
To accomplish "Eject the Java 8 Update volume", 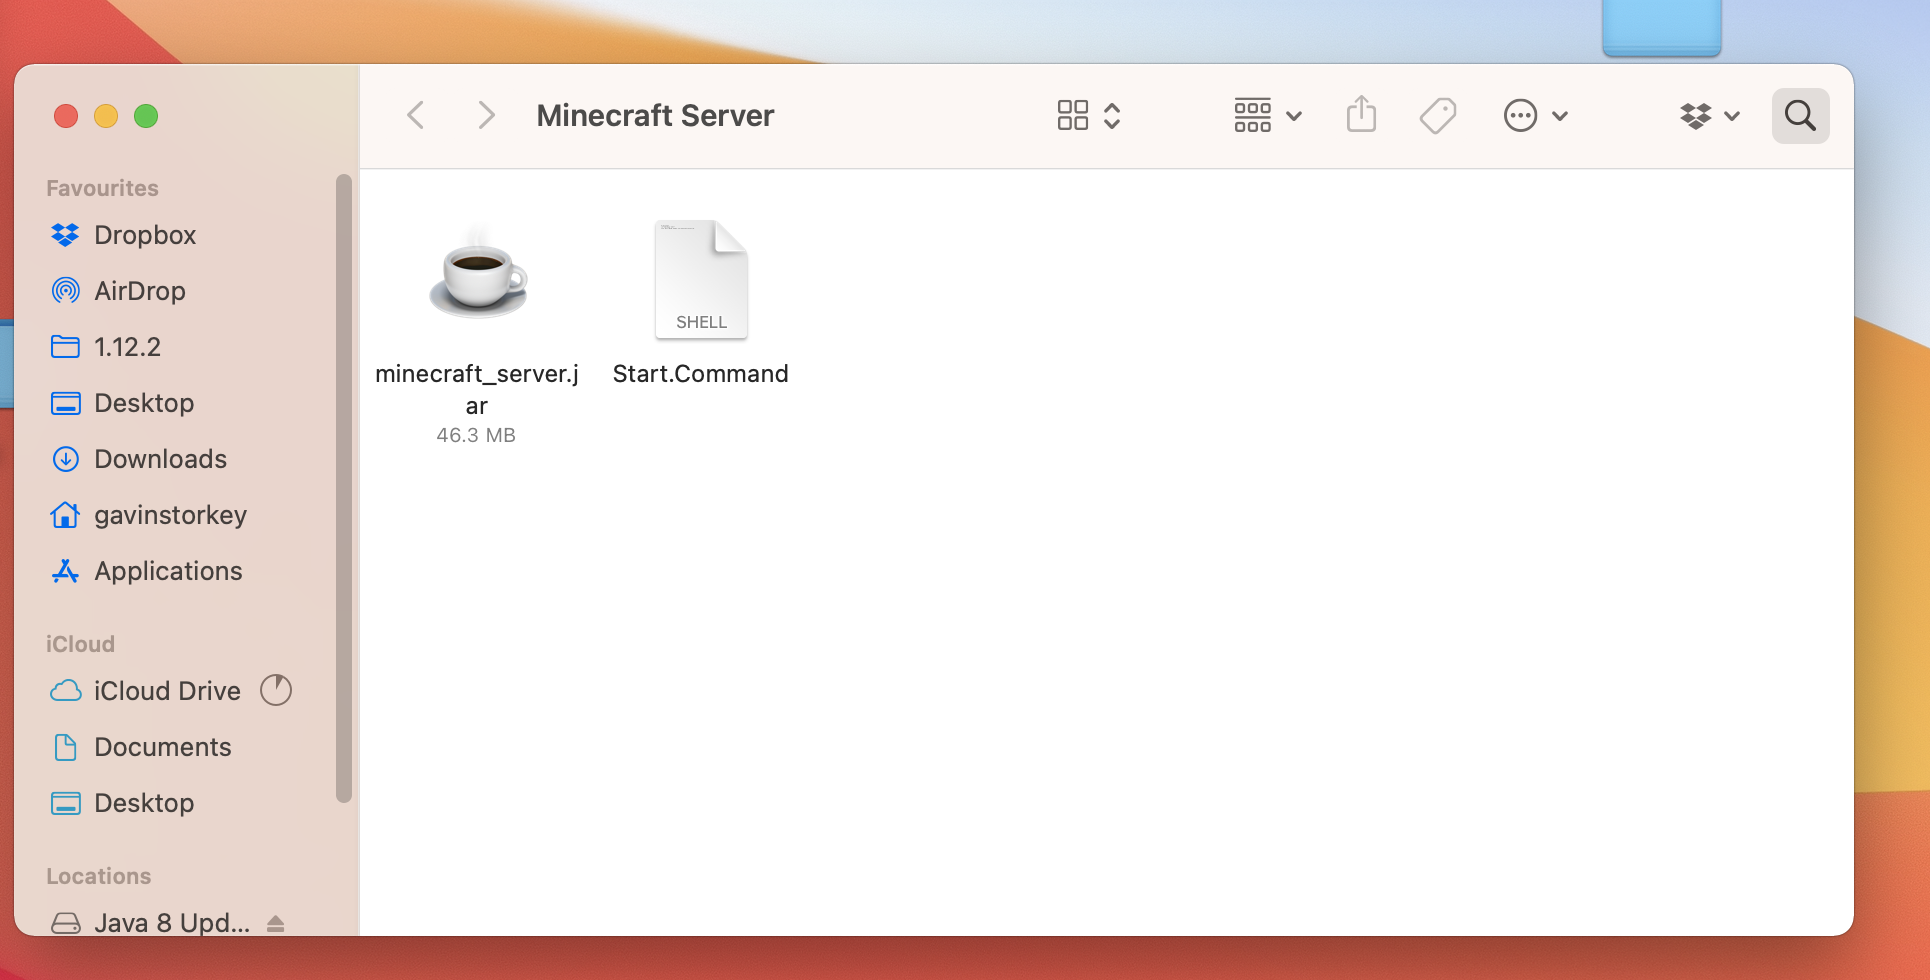I will point(276,924).
